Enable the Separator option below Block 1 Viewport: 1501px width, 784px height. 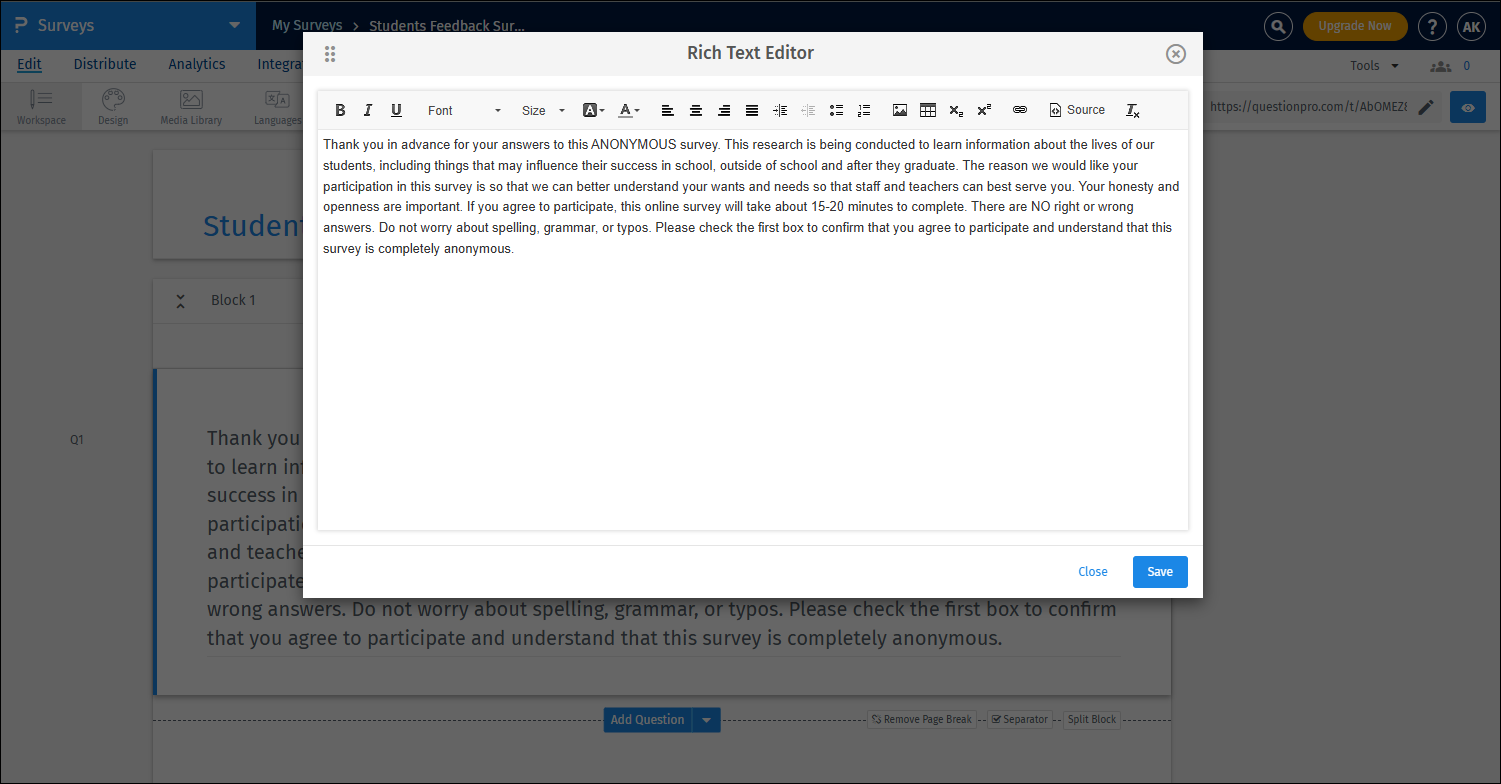pyautogui.click(x=1020, y=719)
